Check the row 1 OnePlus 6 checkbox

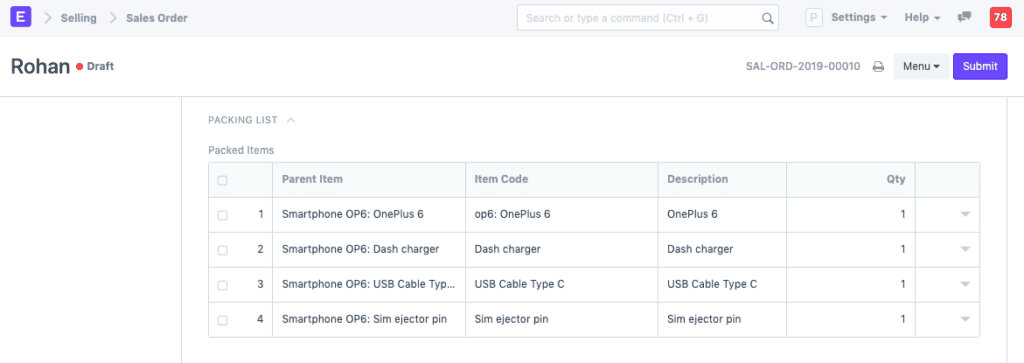tap(223, 215)
